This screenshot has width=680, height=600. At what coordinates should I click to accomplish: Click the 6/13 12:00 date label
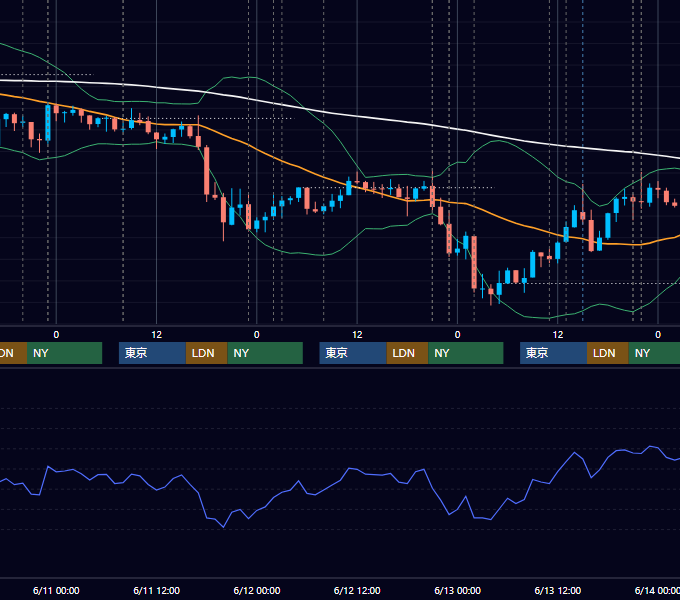click(558, 590)
